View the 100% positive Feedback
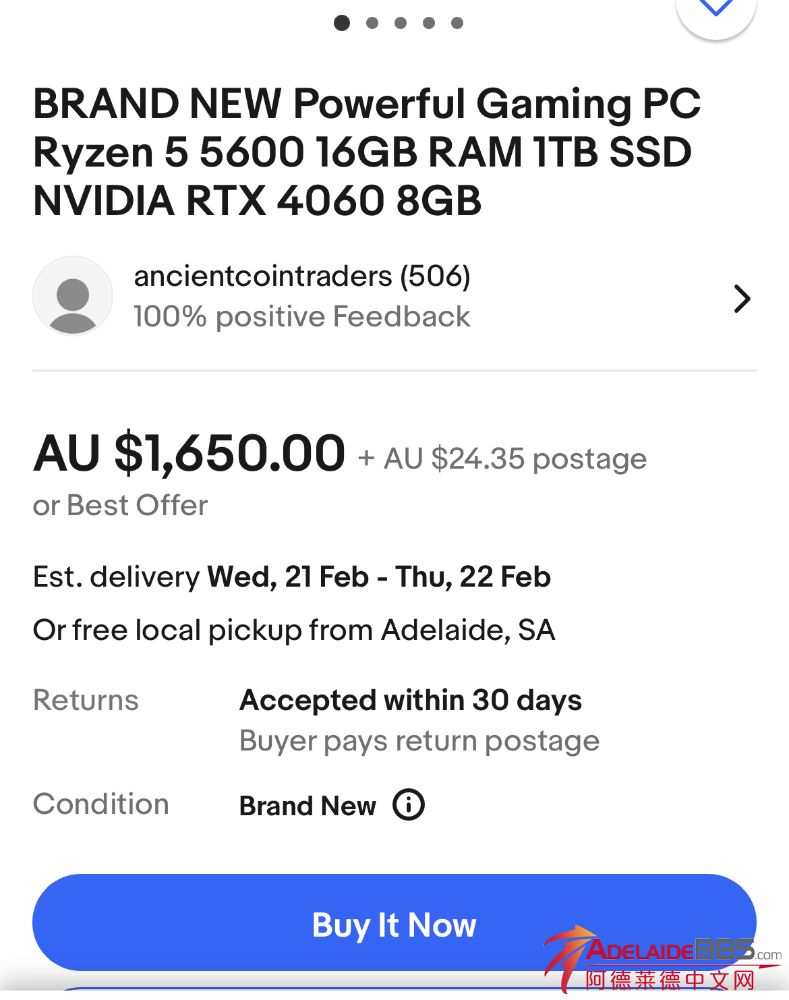Screen dimensions: 789x1000 coord(301,317)
